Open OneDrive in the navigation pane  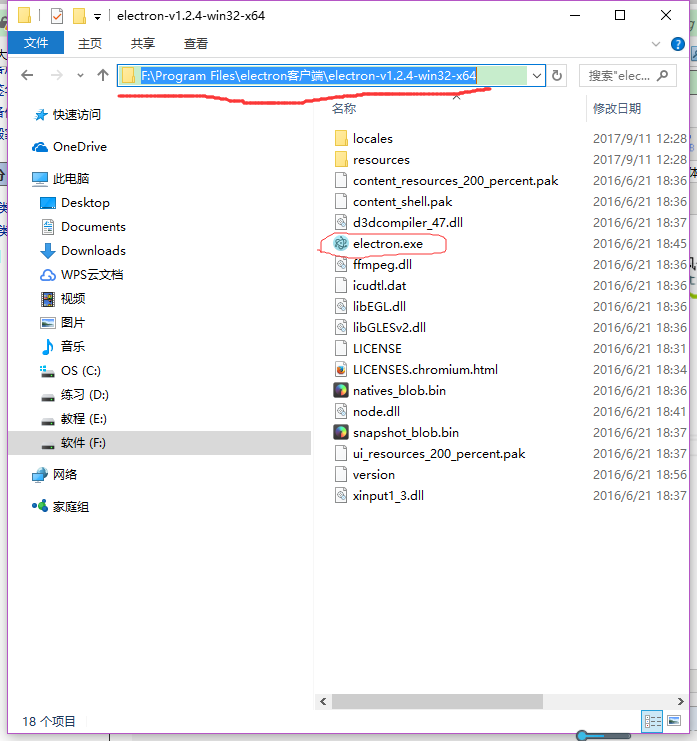[x=79, y=147]
